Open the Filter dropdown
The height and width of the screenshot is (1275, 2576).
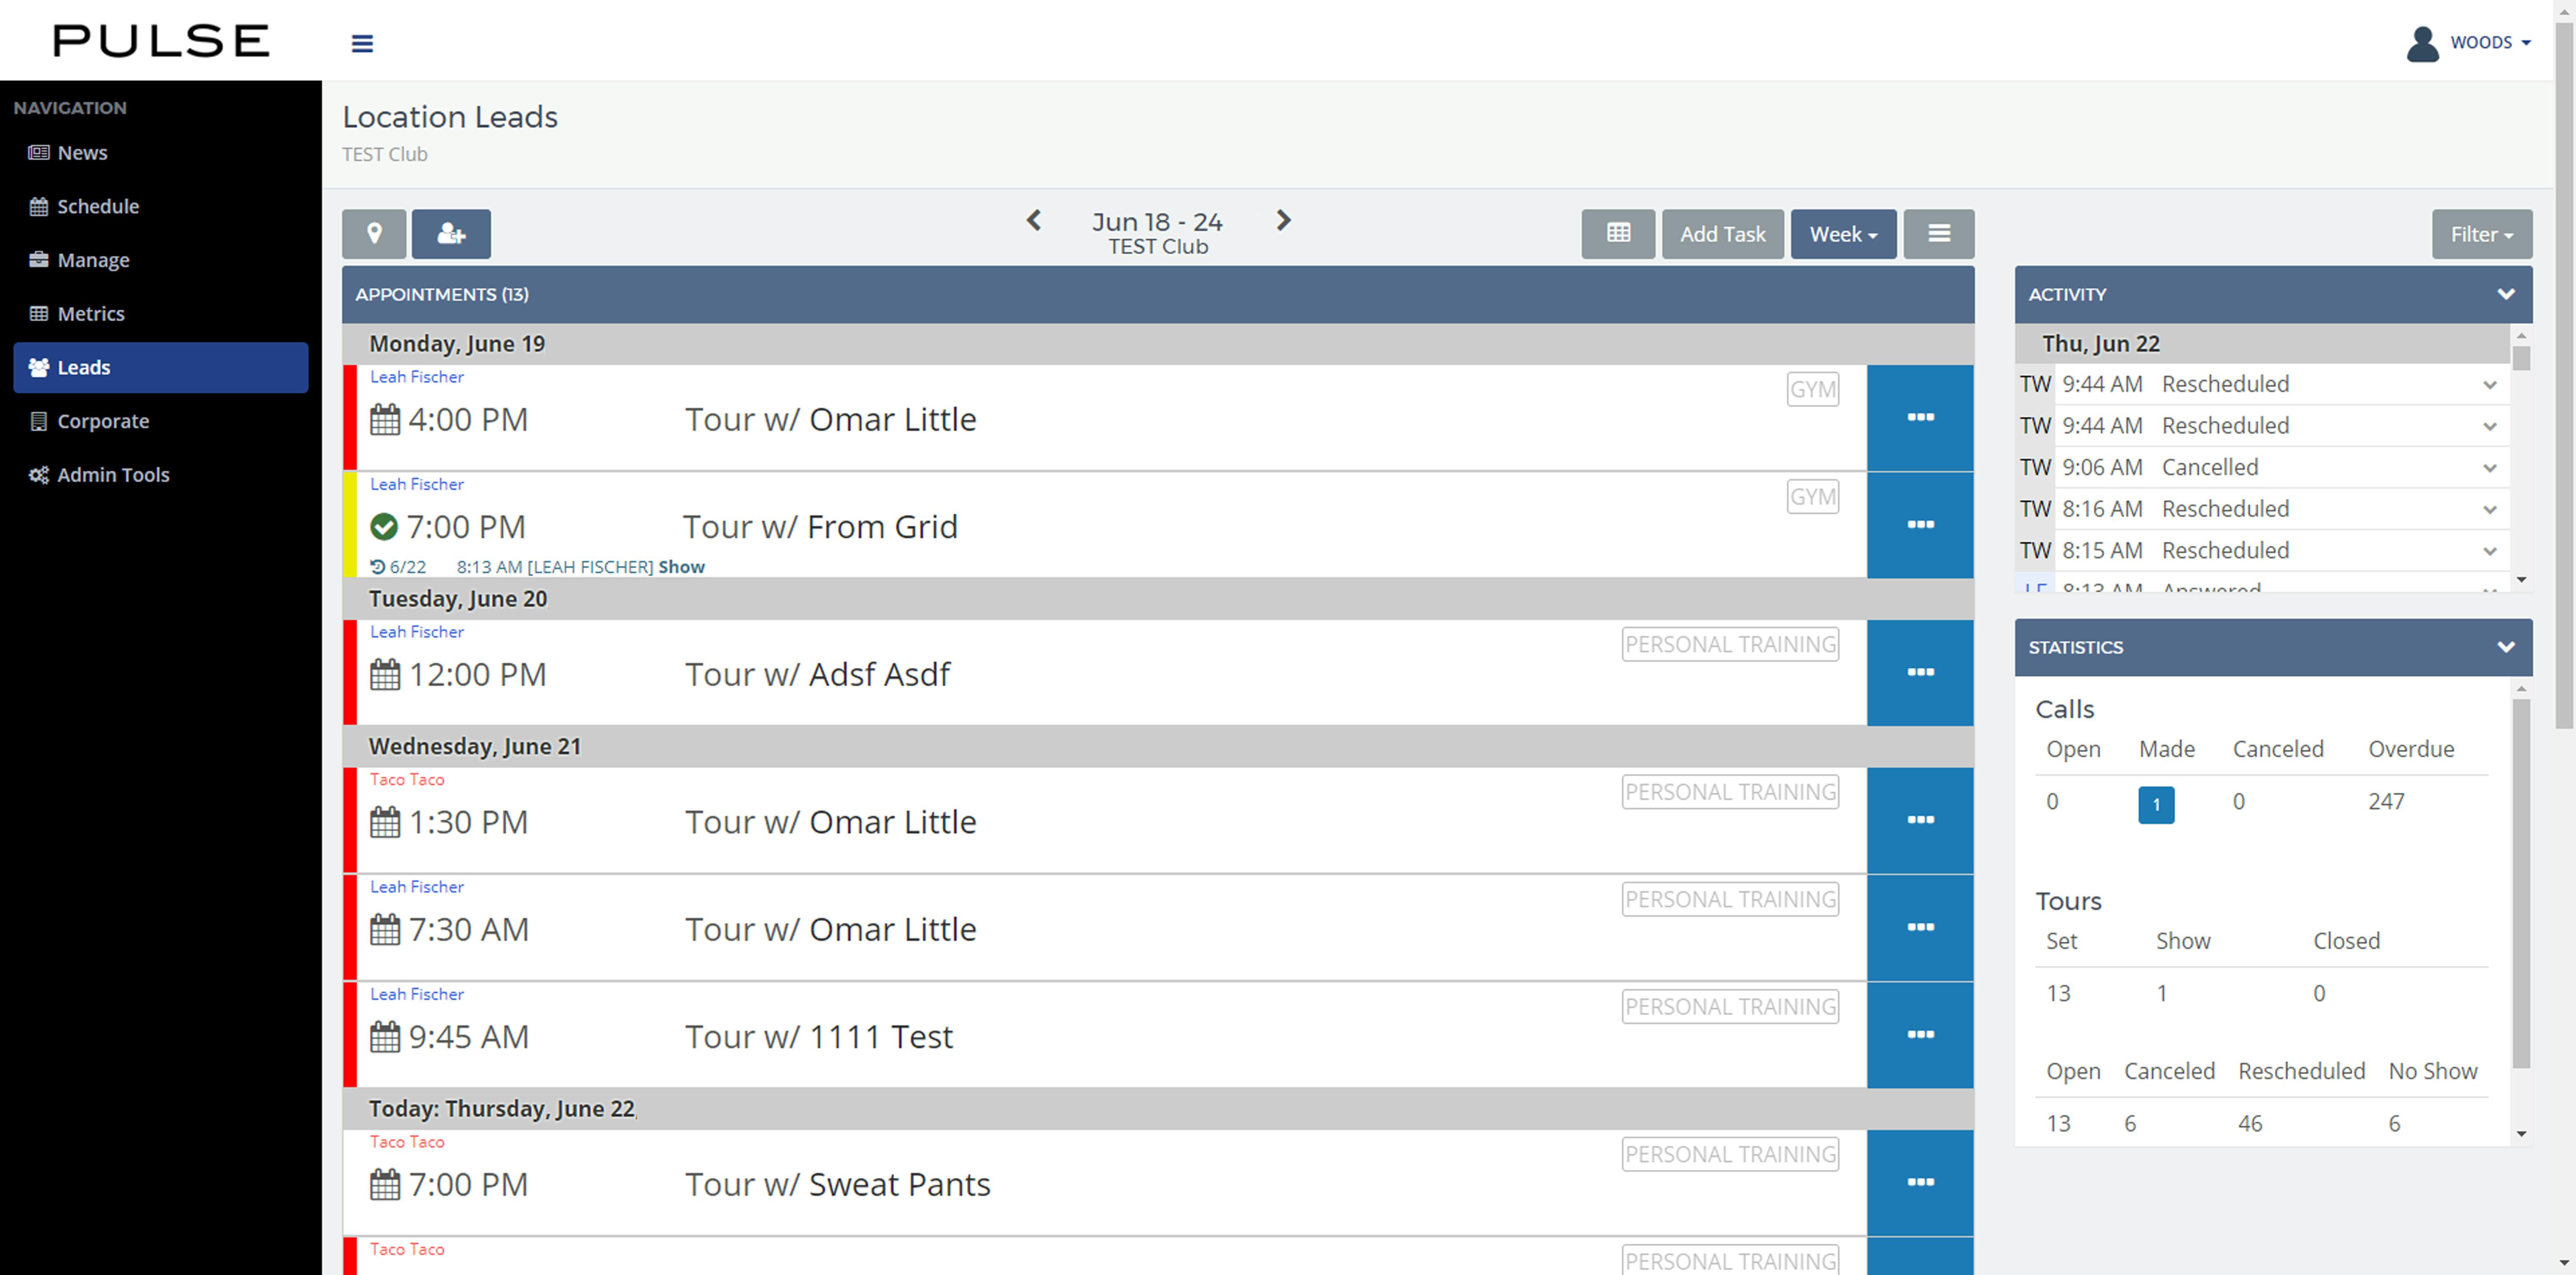point(2481,233)
